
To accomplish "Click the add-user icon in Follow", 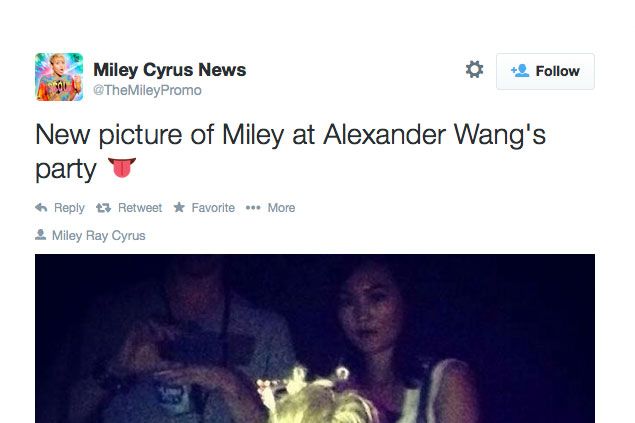I will coord(520,71).
